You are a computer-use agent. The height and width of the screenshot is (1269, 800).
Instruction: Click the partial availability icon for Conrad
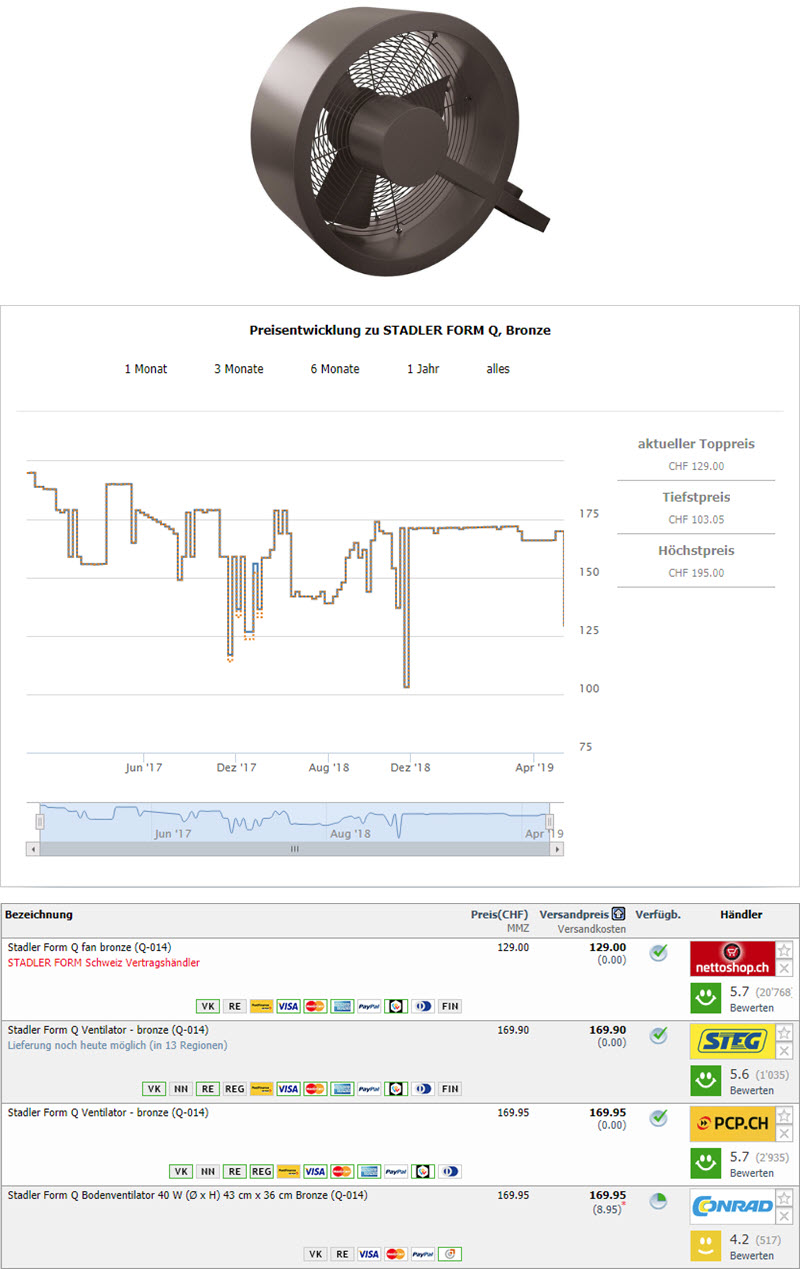pos(658,1201)
